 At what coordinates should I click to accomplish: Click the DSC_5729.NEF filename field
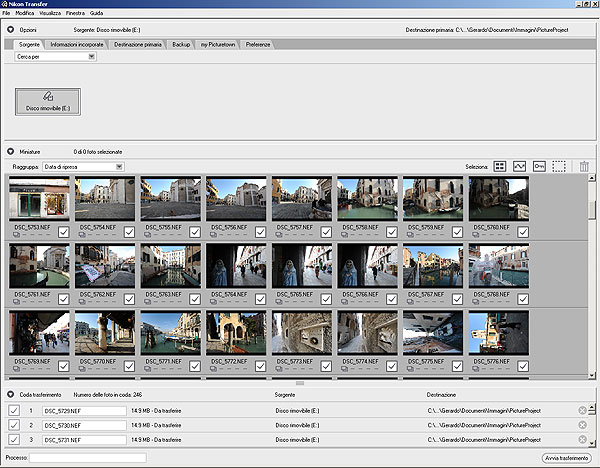click(84, 411)
